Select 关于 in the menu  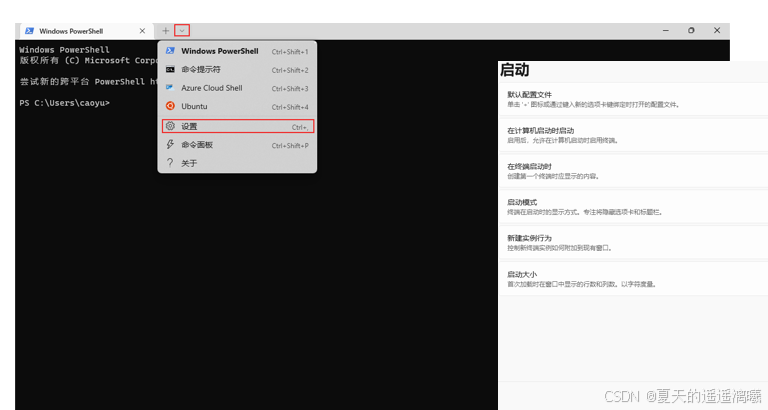(x=237, y=163)
